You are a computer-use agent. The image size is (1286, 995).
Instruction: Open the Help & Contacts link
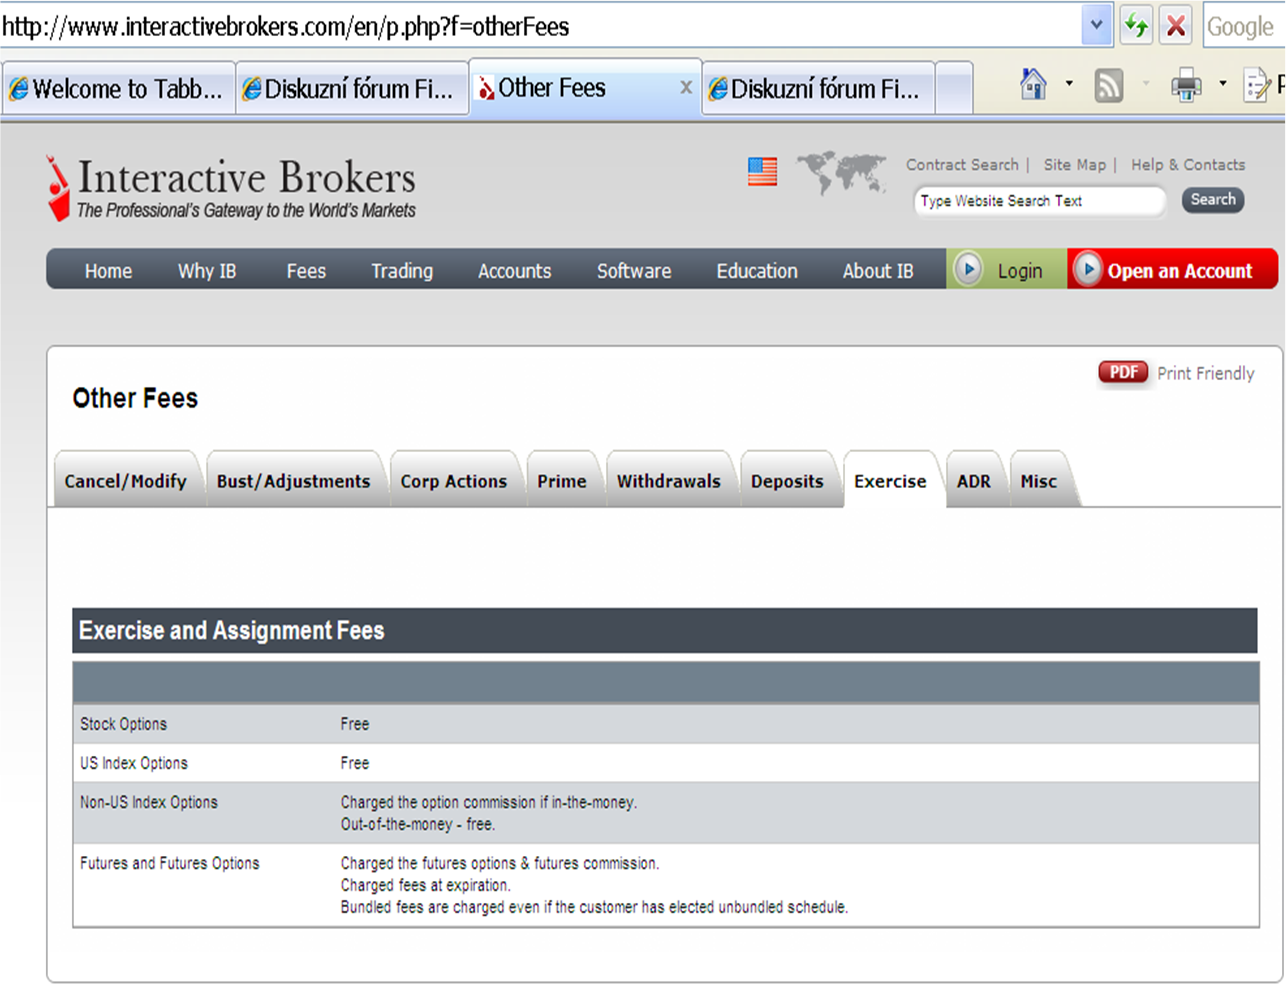point(1188,165)
